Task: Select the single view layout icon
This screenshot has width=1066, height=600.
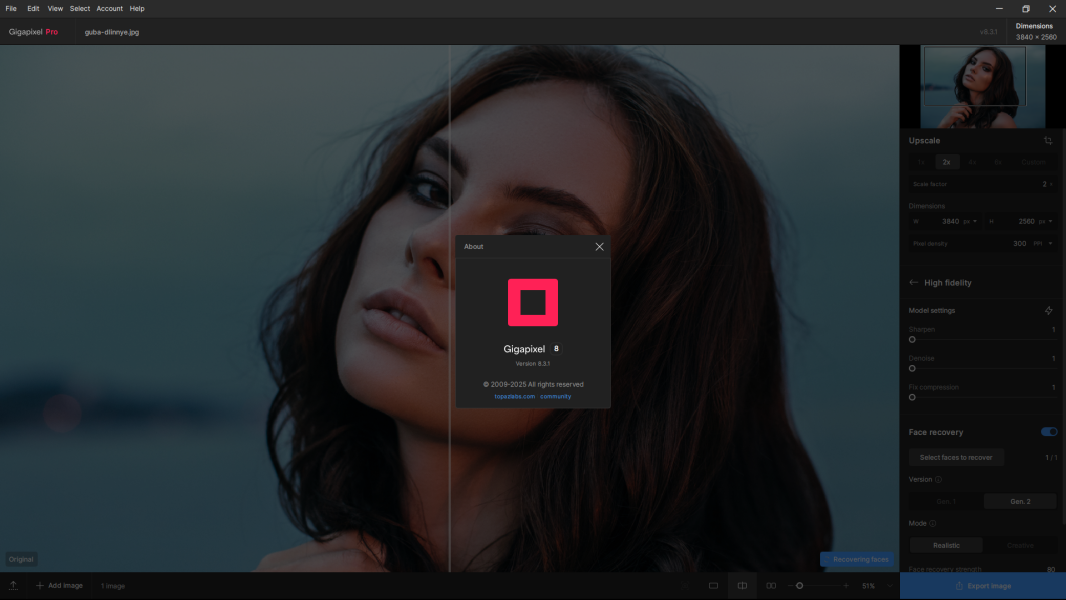Action: point(713,586)
